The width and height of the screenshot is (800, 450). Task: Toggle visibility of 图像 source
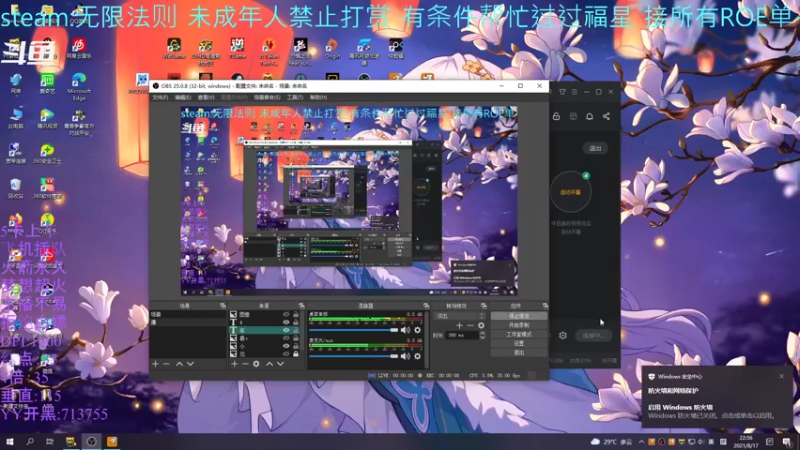tap(286, 315)
